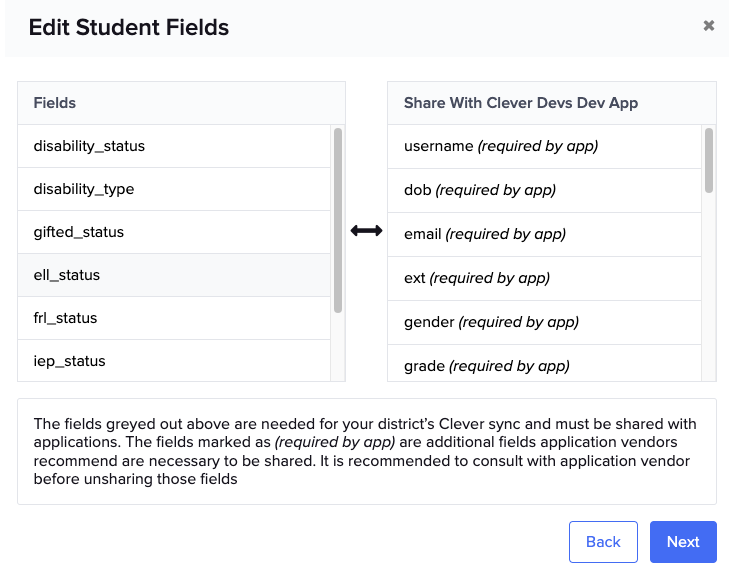Select username shared field
This screenshot has width=729, height=579.
(544, 146)
